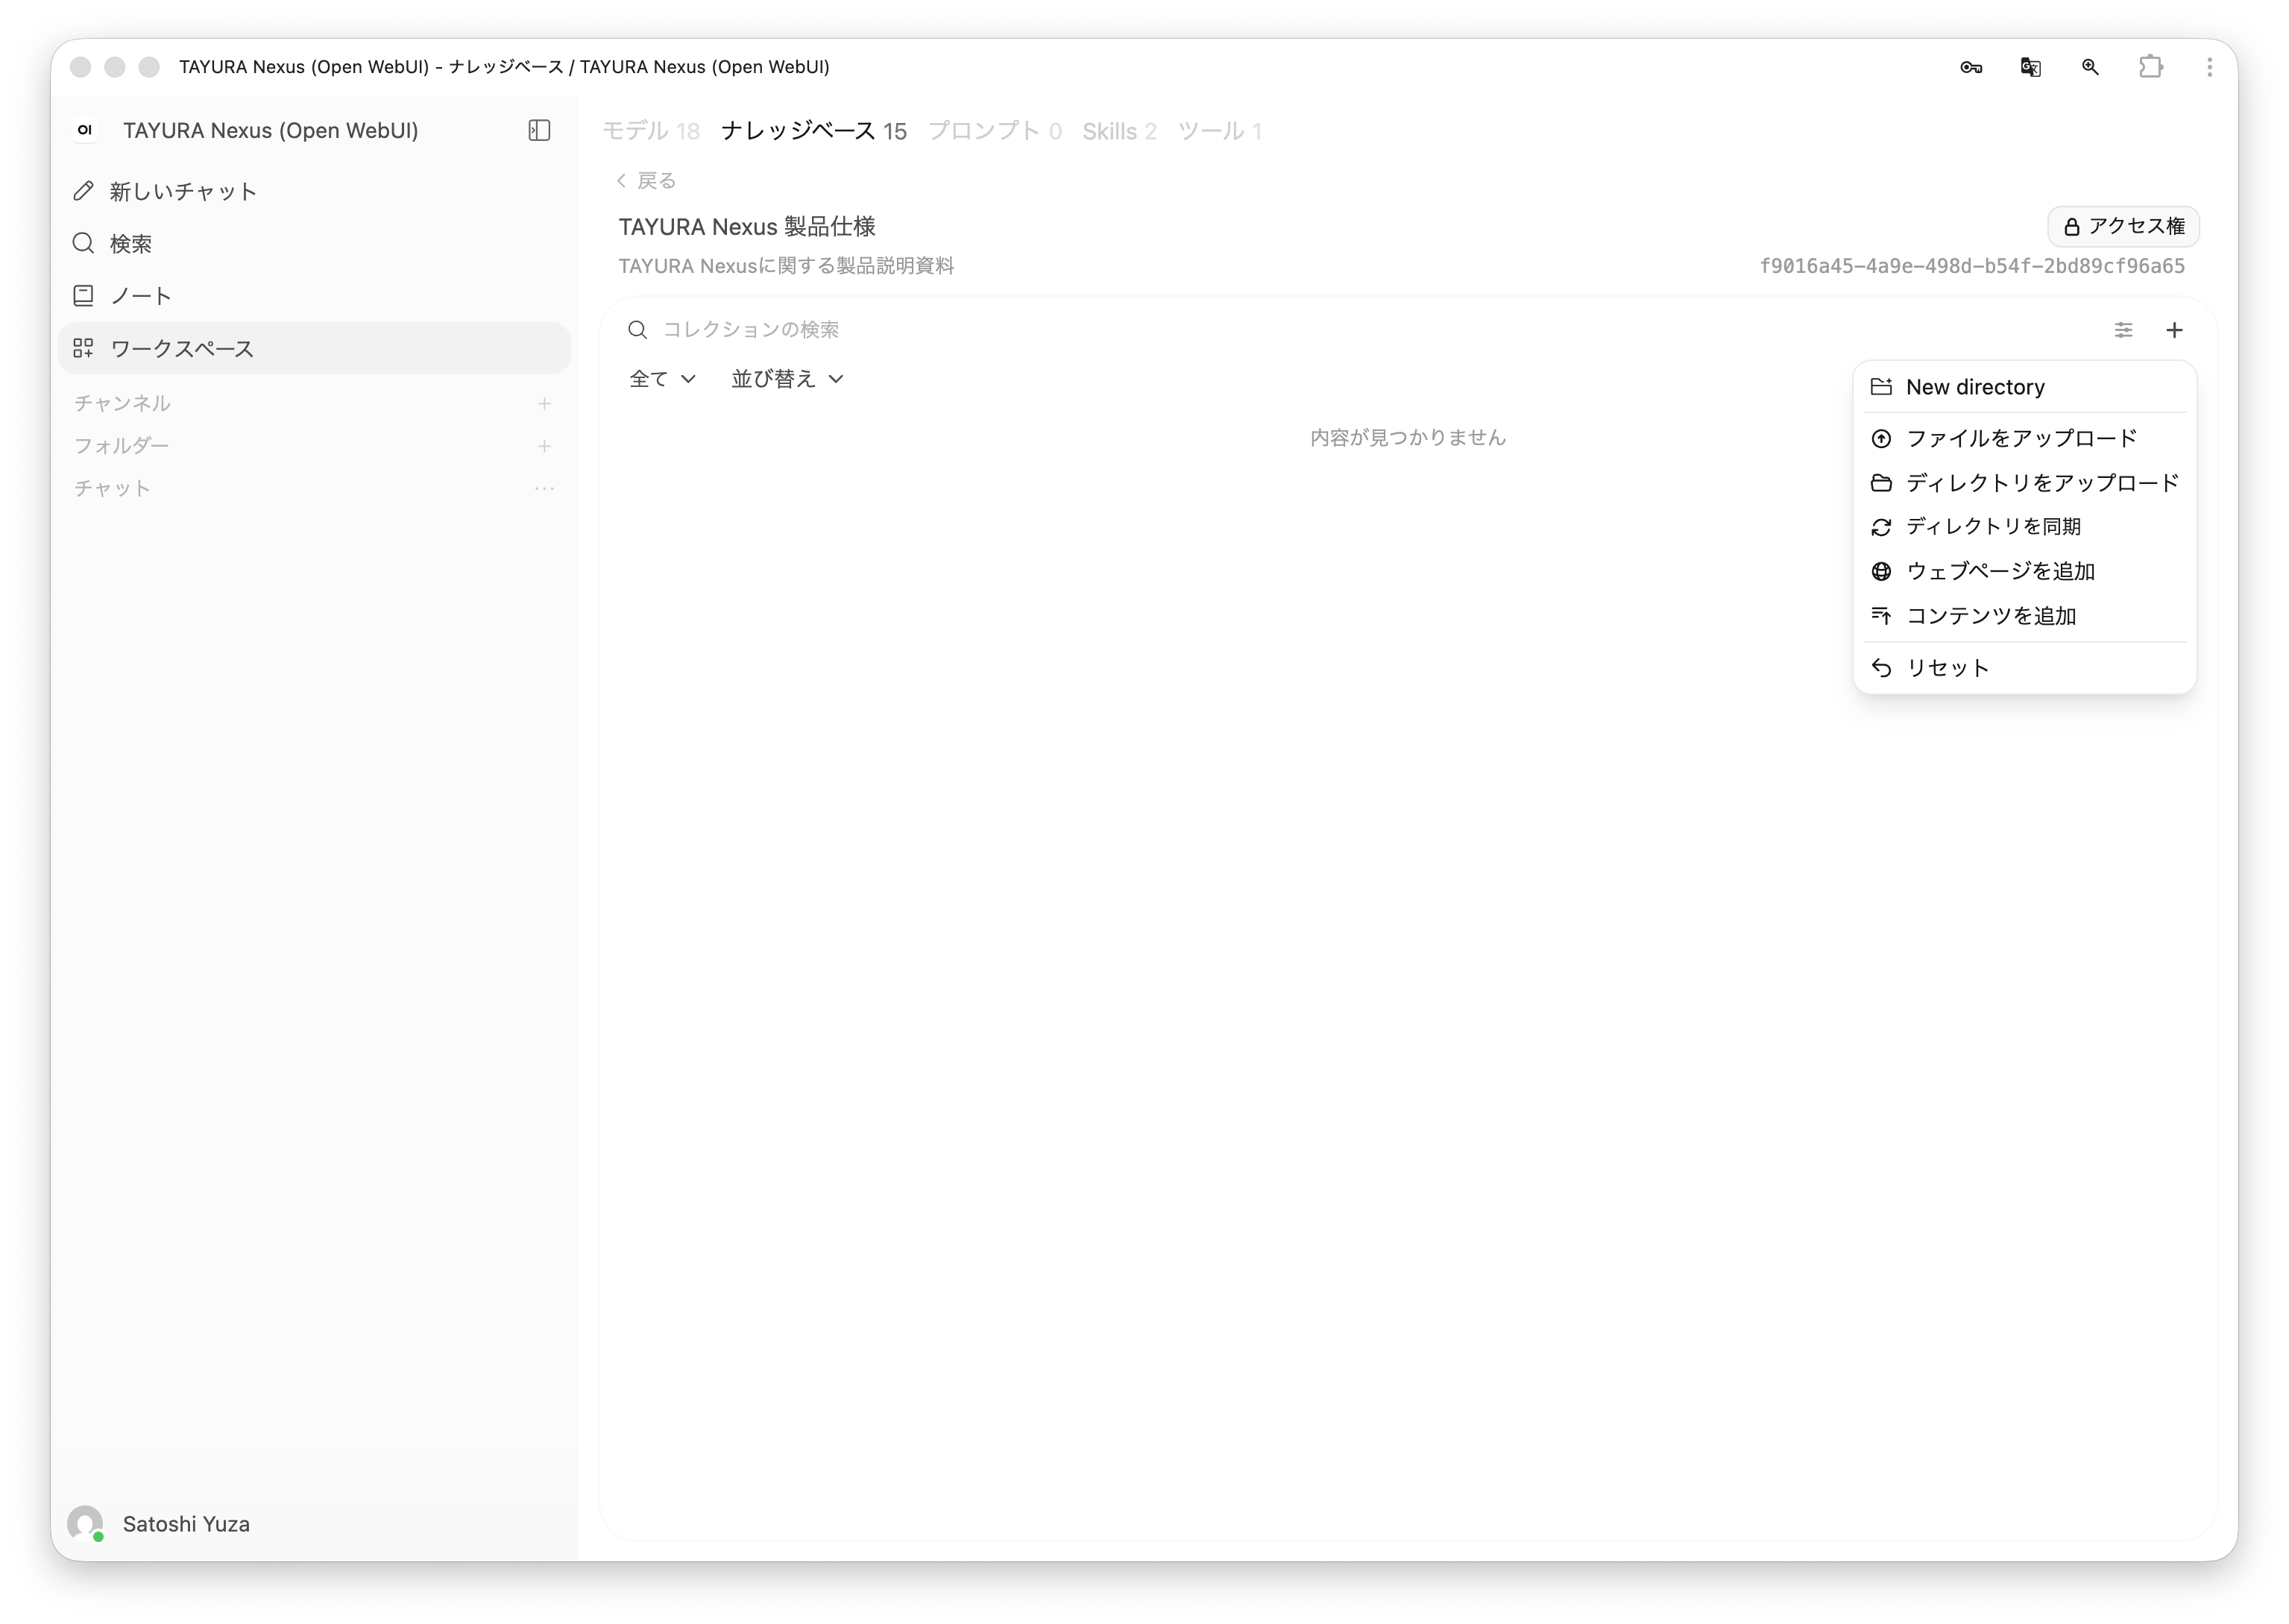The image size is (2289, 1624).
Task: Open the knowledge base filter settings icon
Action: 2123,329
